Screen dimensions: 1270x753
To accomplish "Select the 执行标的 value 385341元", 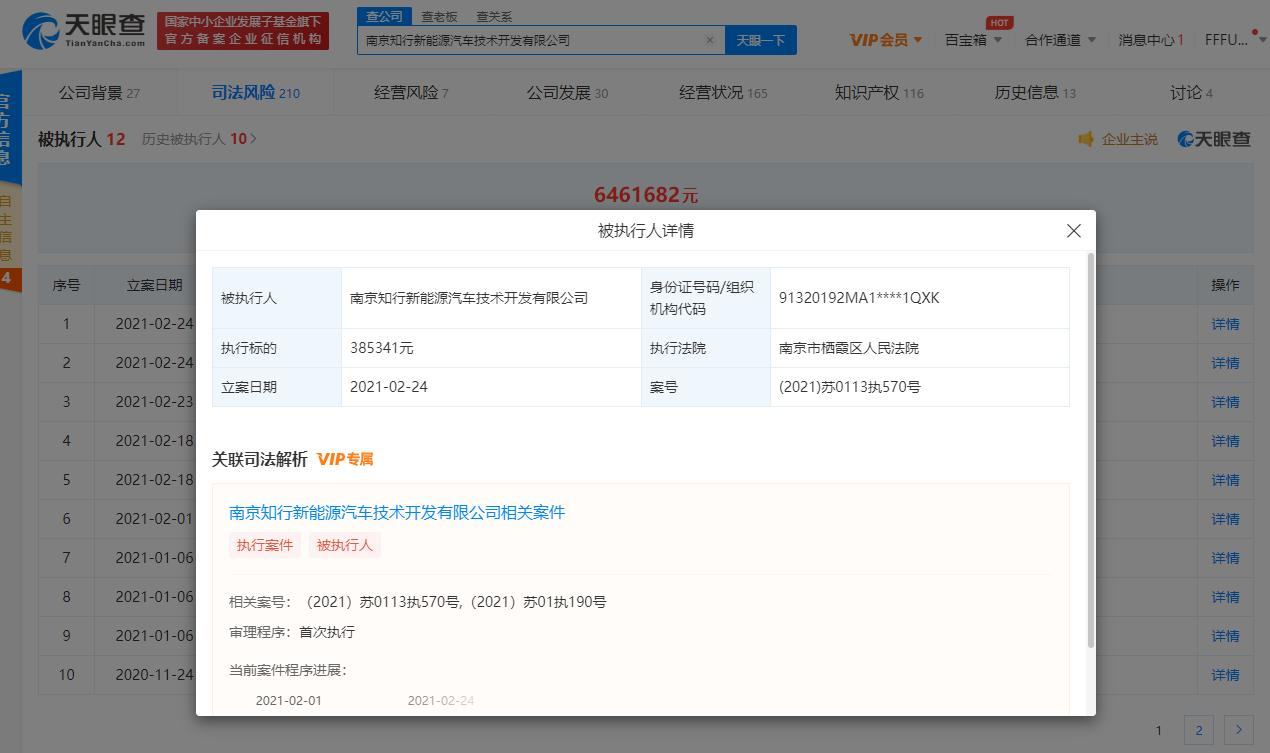I will pyautogui.click(x=382, y=348).
